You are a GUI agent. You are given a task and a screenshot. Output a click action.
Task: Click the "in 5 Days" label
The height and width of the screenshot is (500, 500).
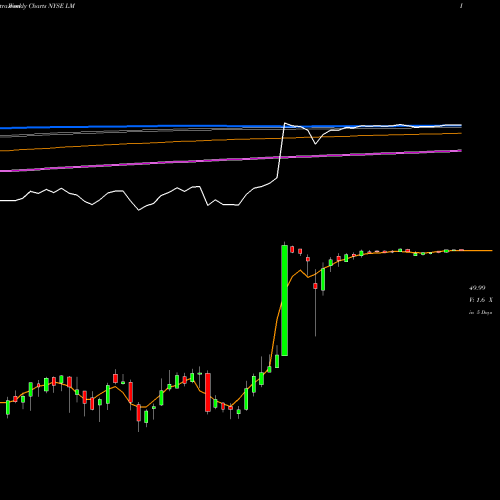[x=480, y=313]
